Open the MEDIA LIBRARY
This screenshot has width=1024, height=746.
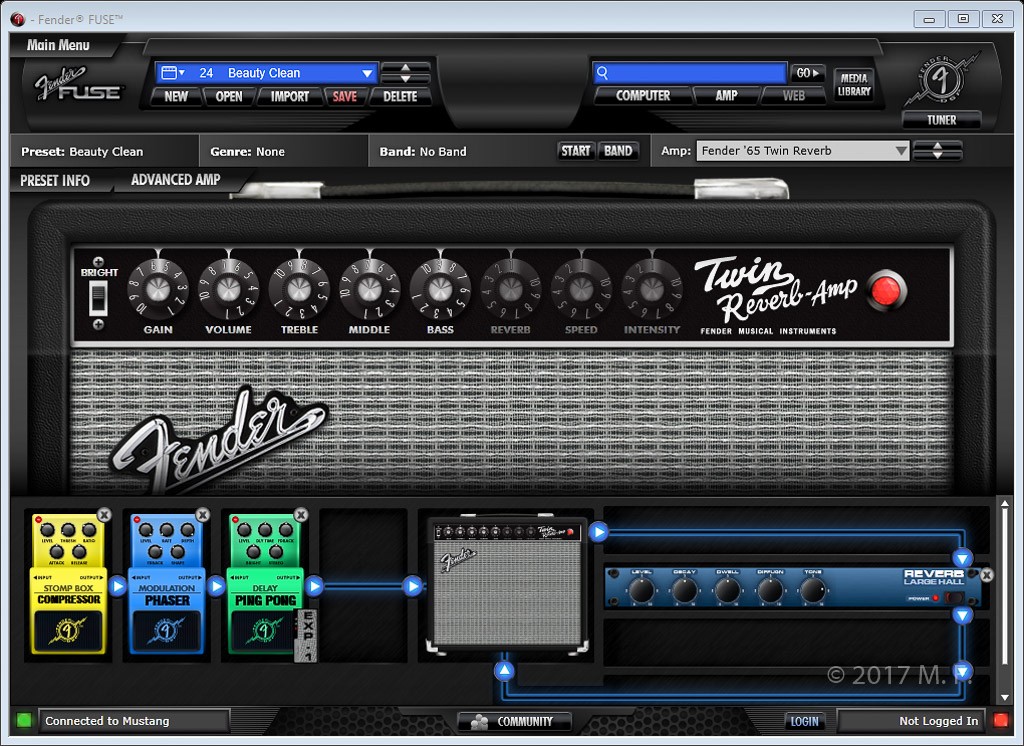click(x=854, y=85)
